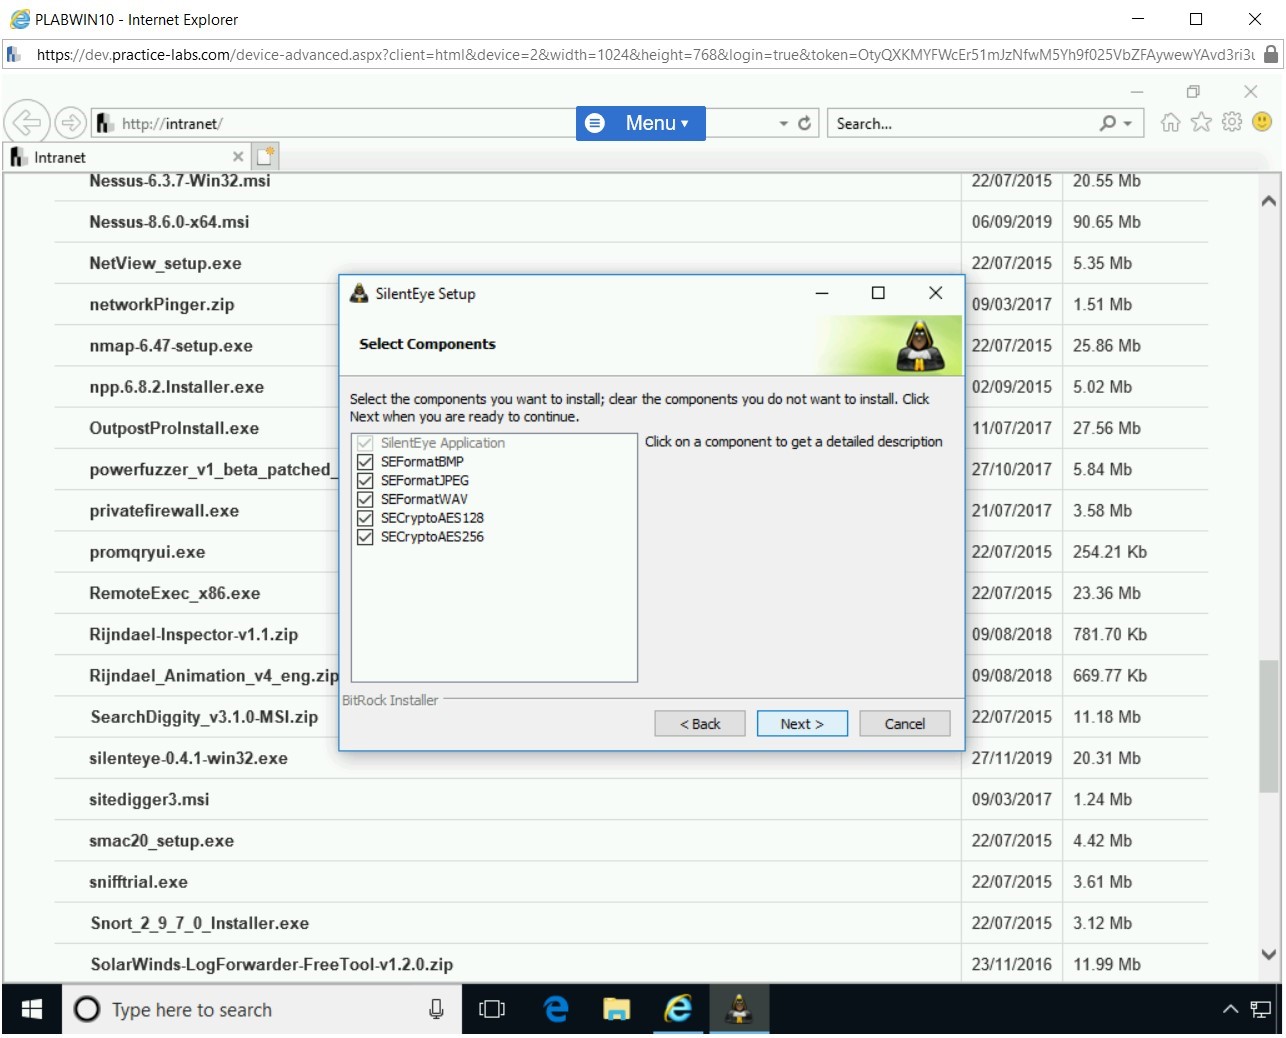This screenshot has width=1286, height=1038.
Task: Select the Intranet browser tab
Action: point(120,157)
